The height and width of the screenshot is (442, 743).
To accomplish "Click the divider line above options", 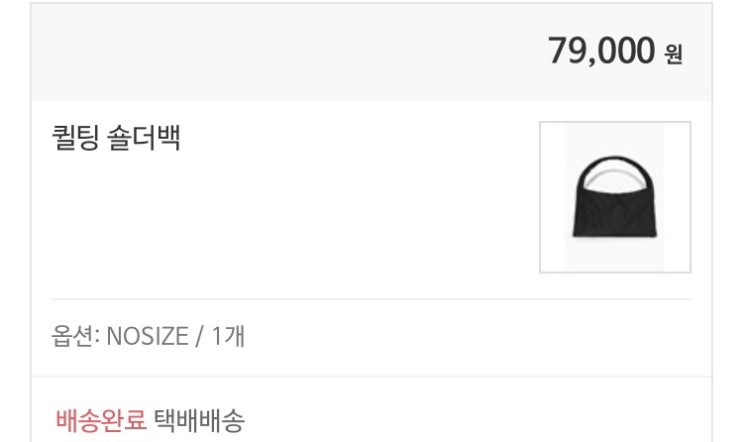I will (372, 299).
